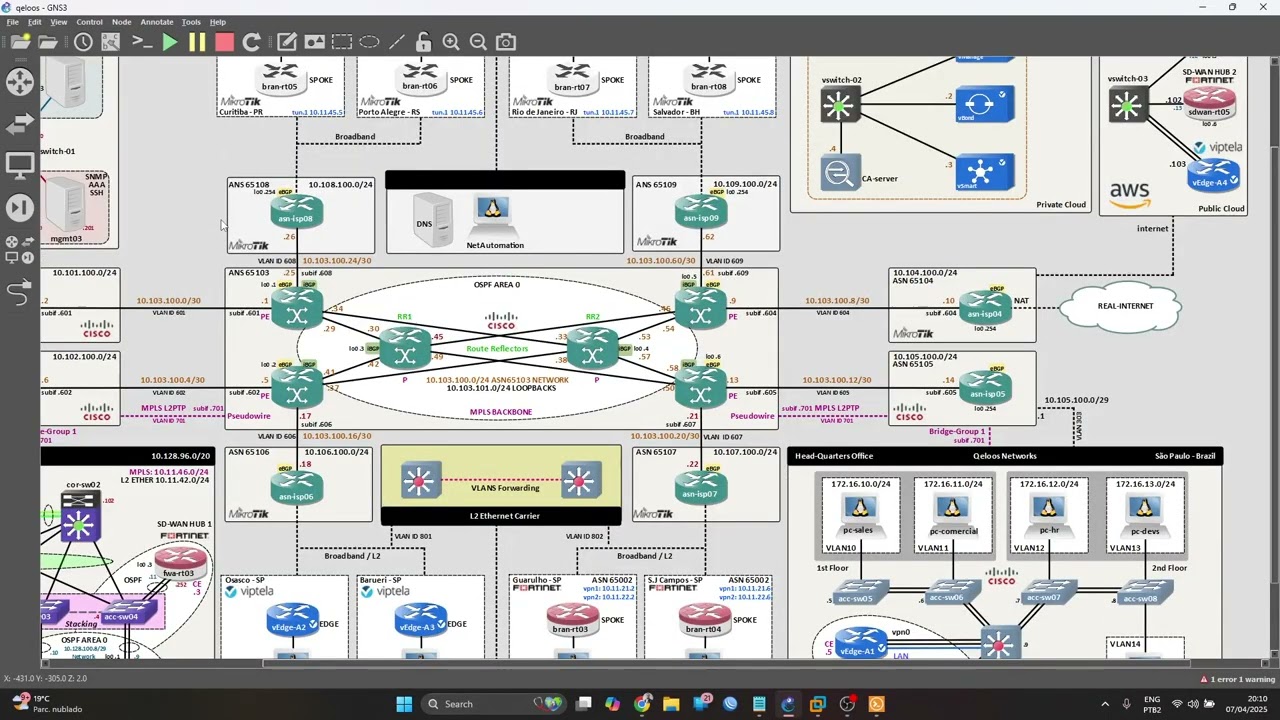Click the New blank project toolbar icon
Viewport: 1280px width, 720px height.
(20, 42)
